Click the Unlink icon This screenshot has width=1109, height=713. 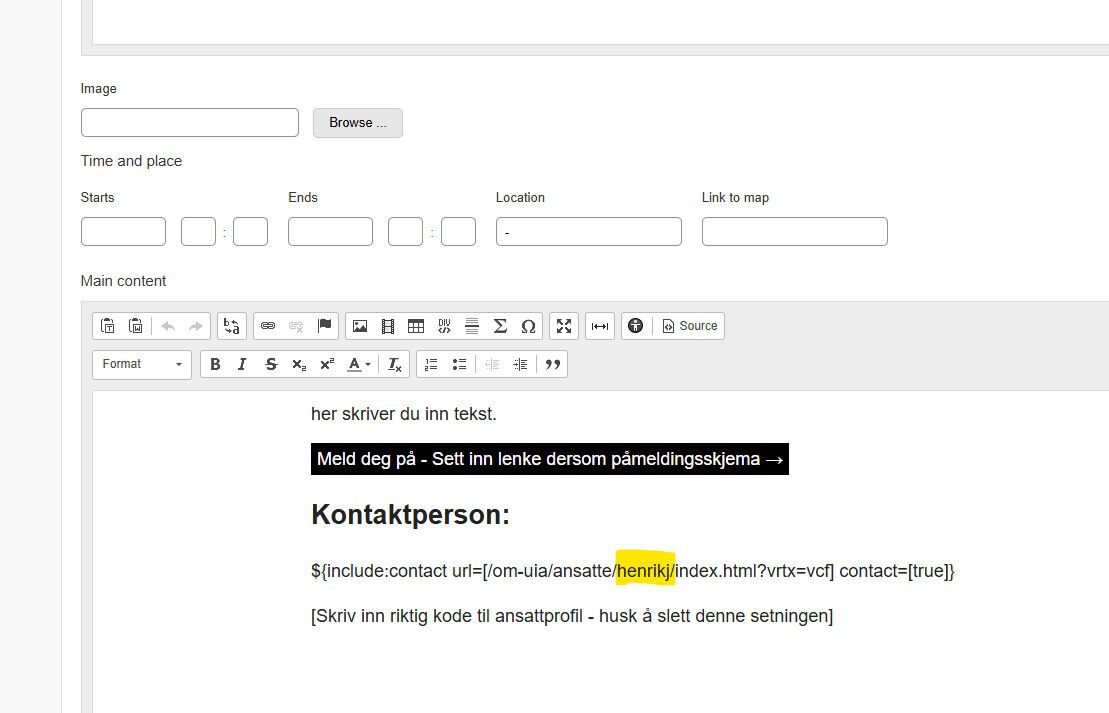point(296,326)
